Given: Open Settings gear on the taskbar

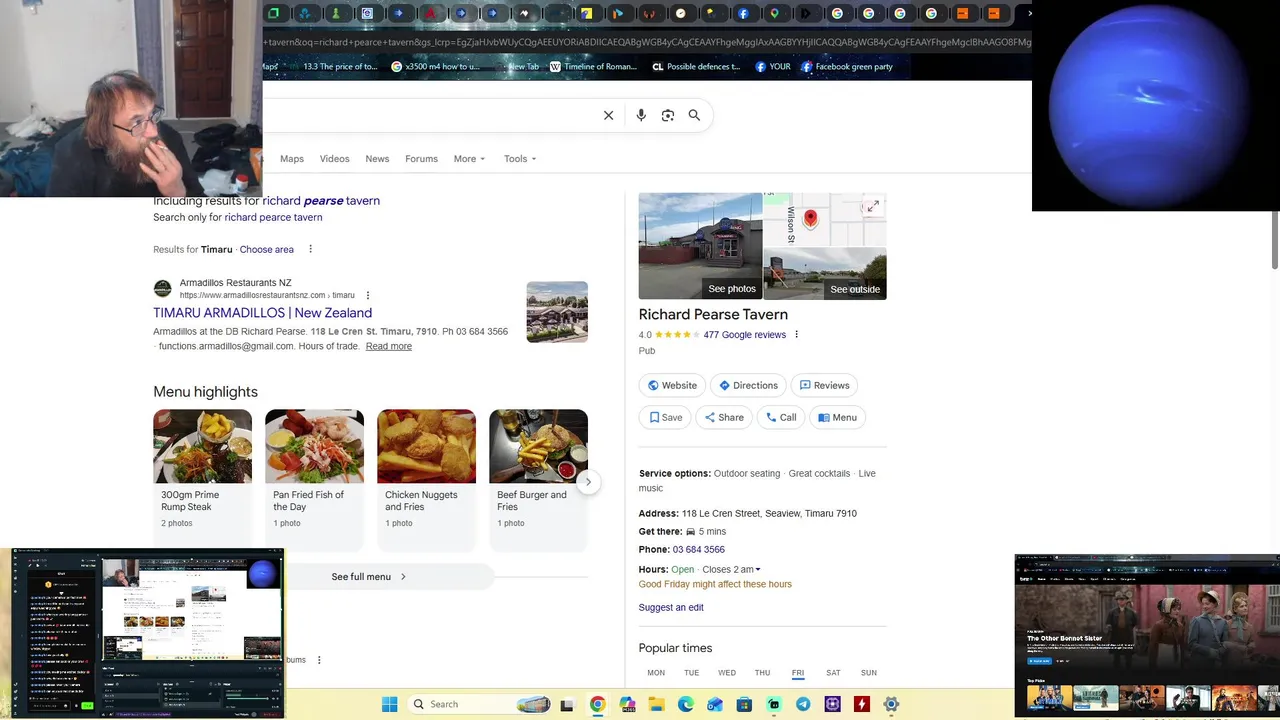Looking at the screenshot, I should click(891, 704).
